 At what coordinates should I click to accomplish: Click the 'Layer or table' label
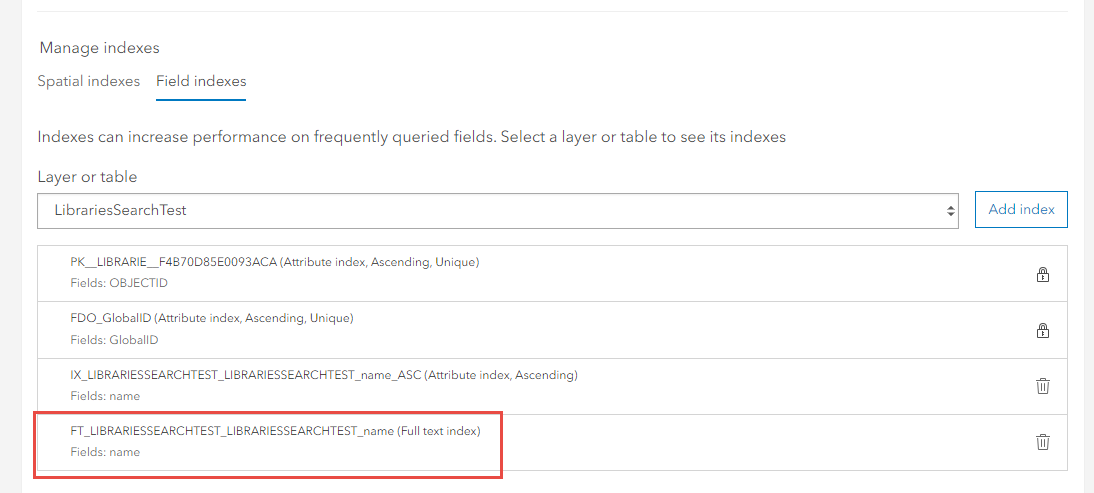(x=87, y=177)
